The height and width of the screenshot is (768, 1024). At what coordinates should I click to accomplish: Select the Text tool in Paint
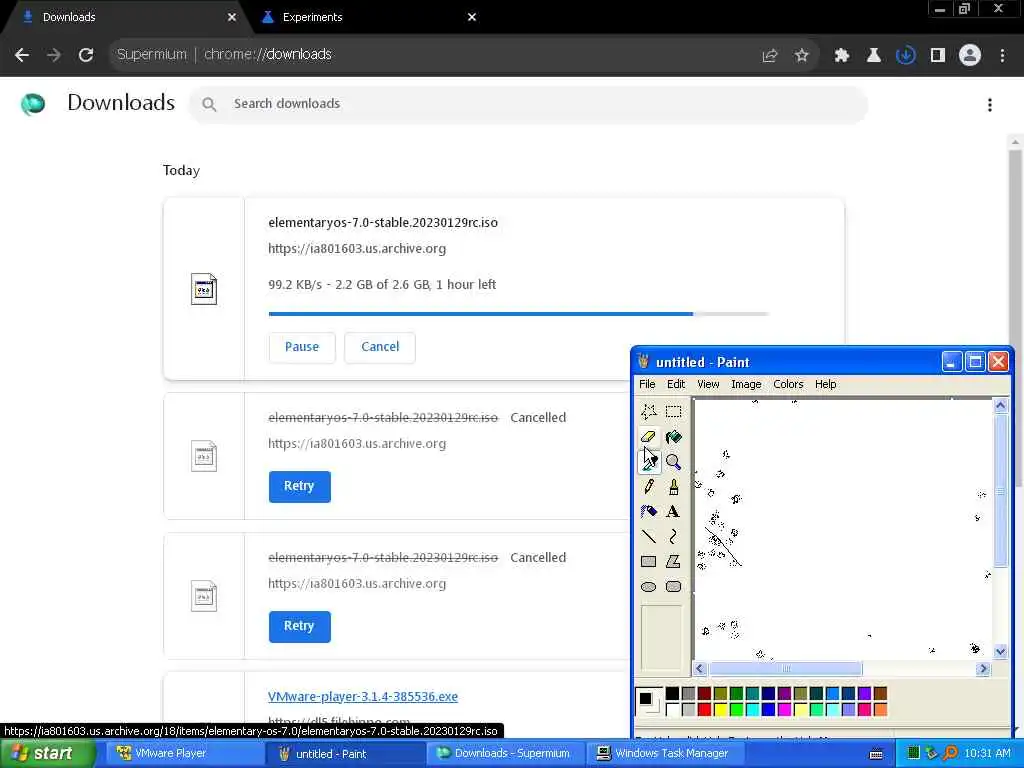673,511
